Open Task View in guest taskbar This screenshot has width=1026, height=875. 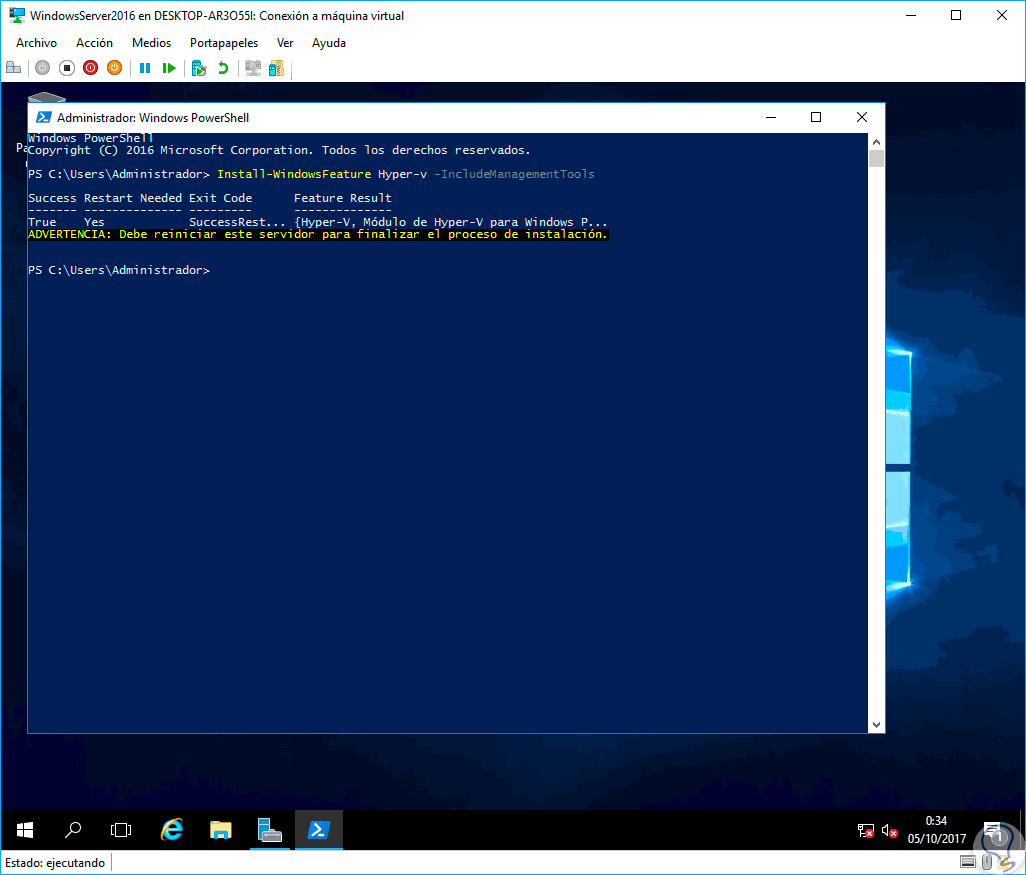[121, 830]
